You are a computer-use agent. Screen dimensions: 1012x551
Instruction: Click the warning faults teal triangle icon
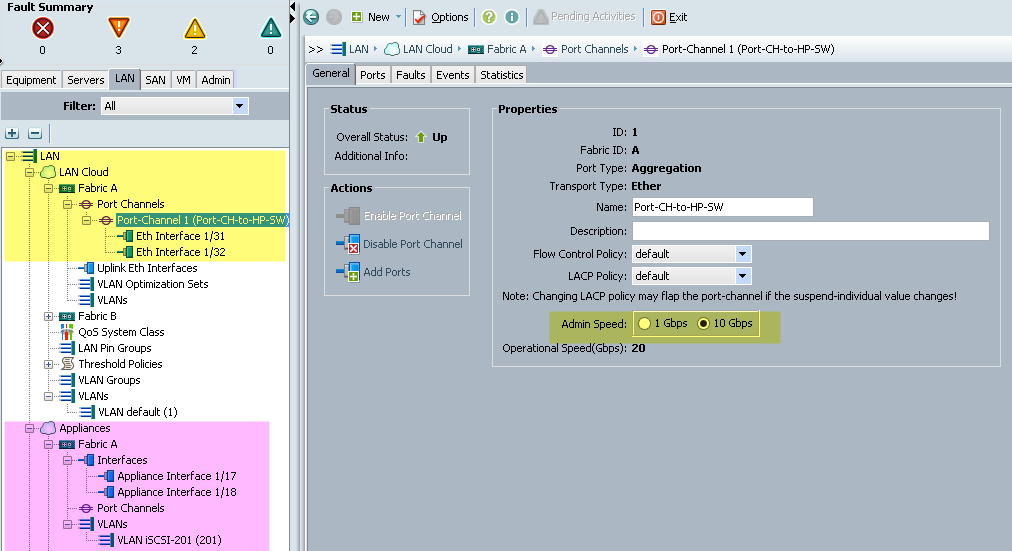270,28
